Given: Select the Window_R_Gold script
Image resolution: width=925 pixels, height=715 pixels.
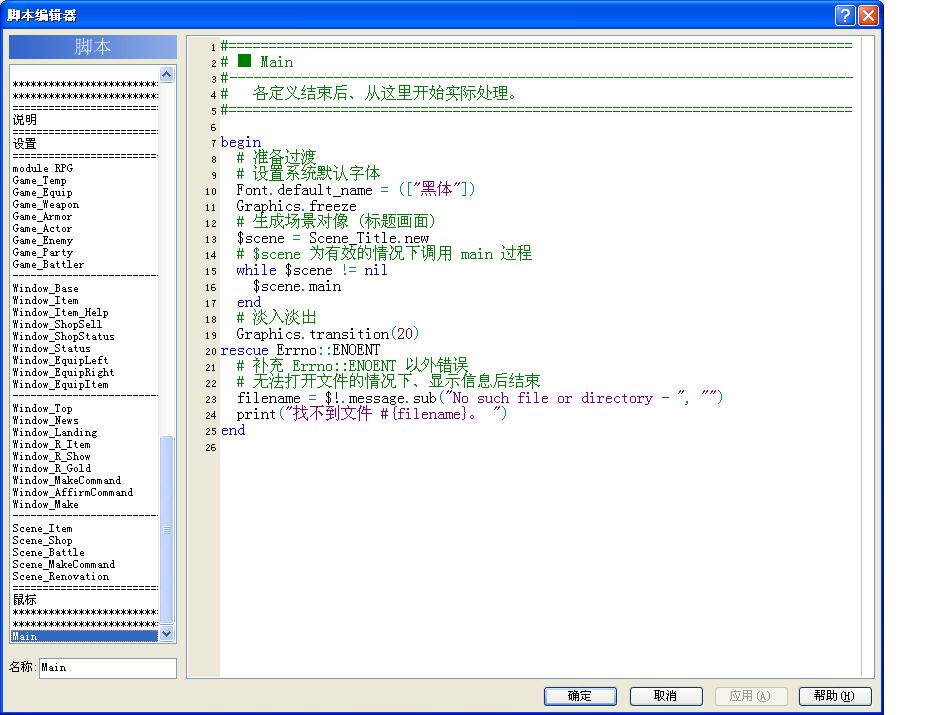Looking at the screenshot, I should [84, 468].
